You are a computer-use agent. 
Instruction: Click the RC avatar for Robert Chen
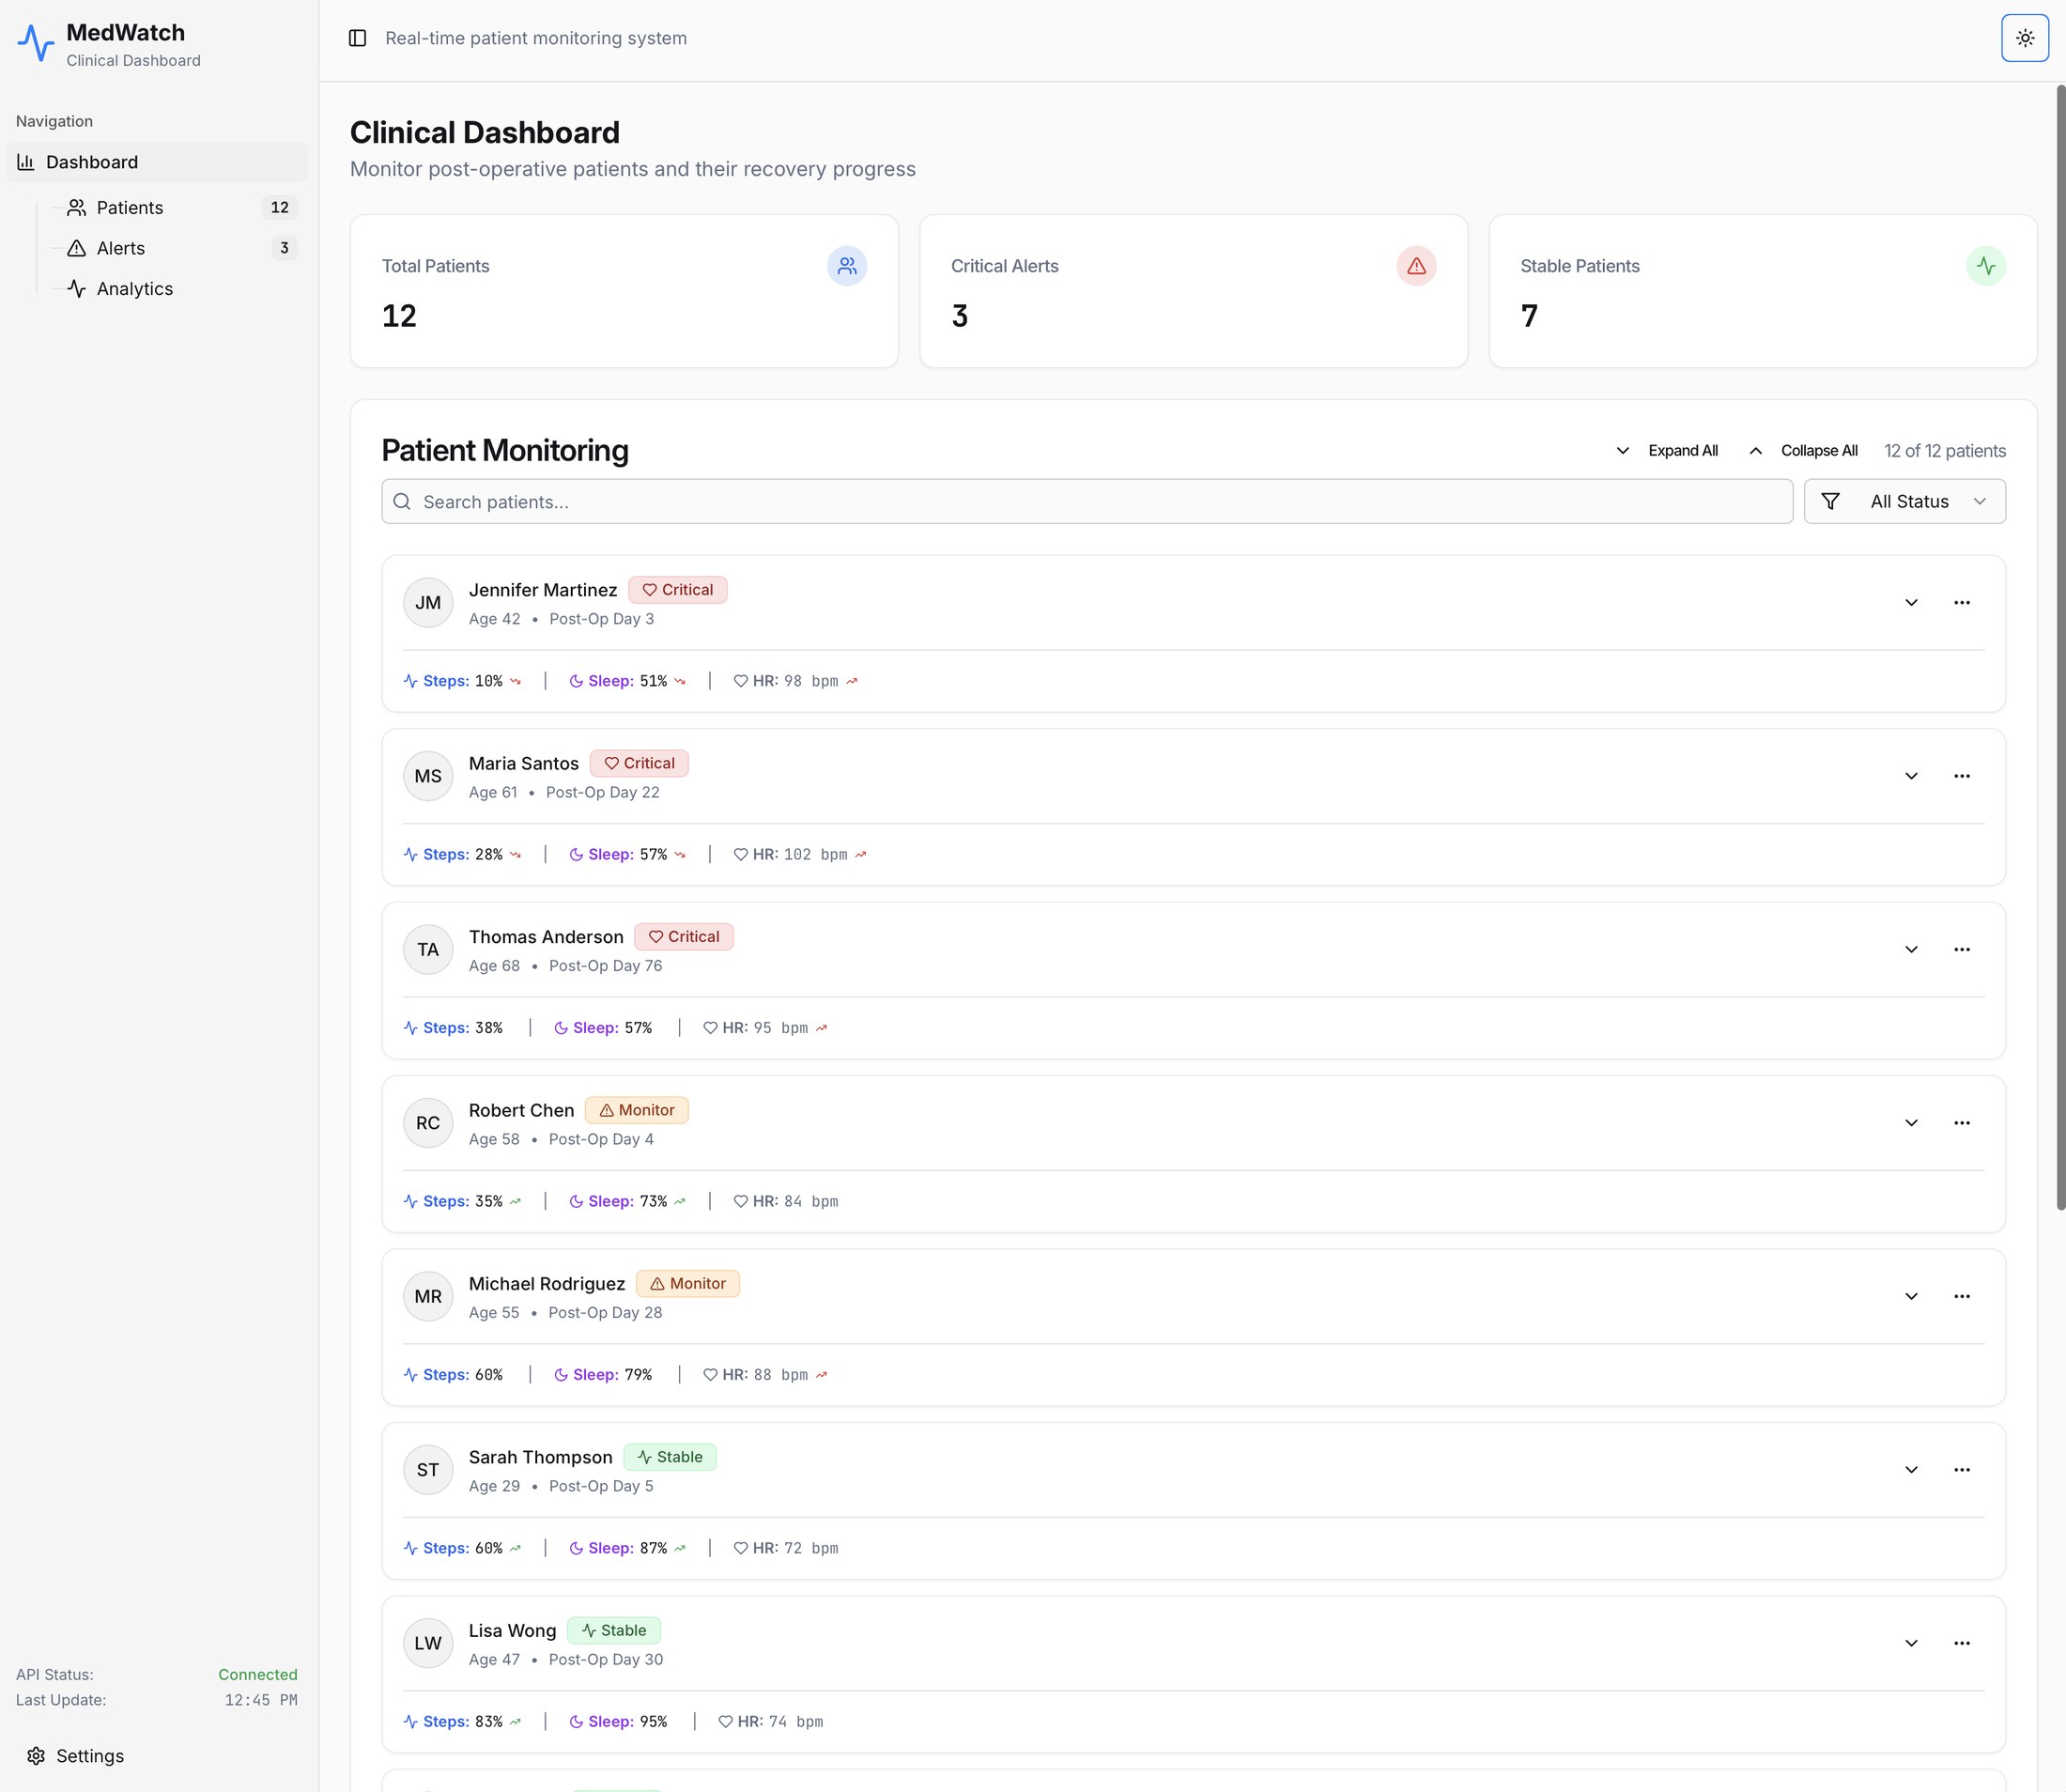(428, 1123)
